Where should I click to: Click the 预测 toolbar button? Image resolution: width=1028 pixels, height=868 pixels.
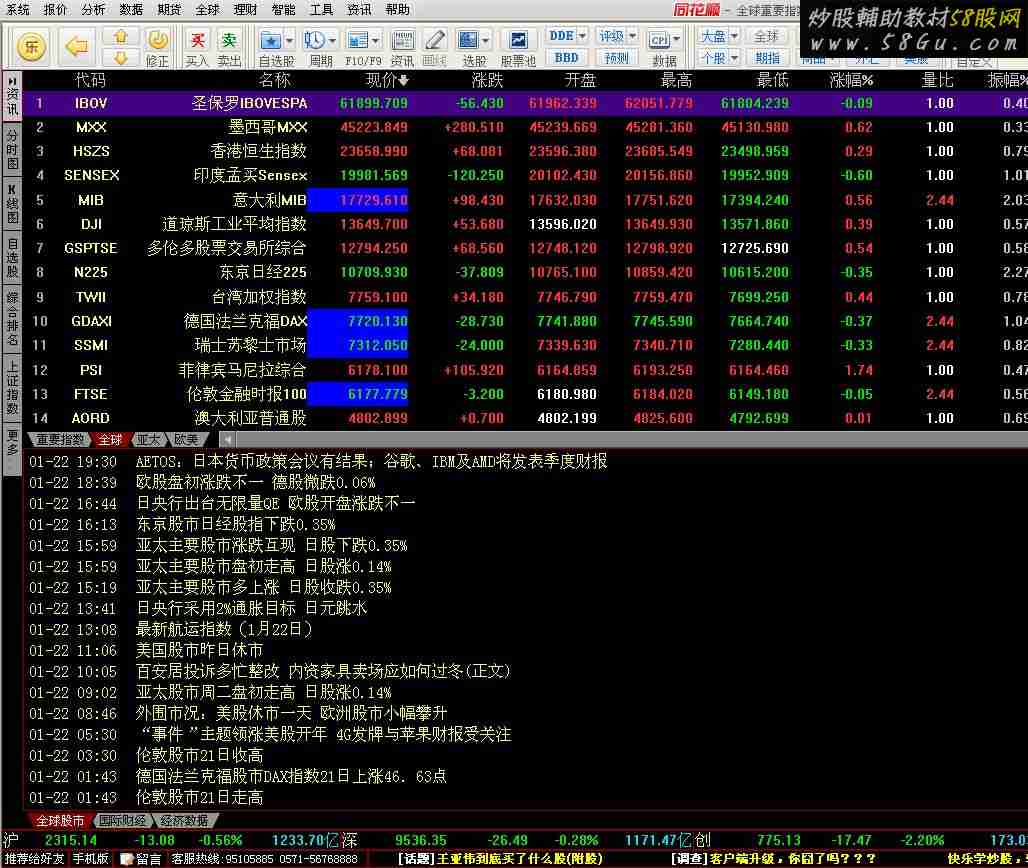tap(617, 58)
